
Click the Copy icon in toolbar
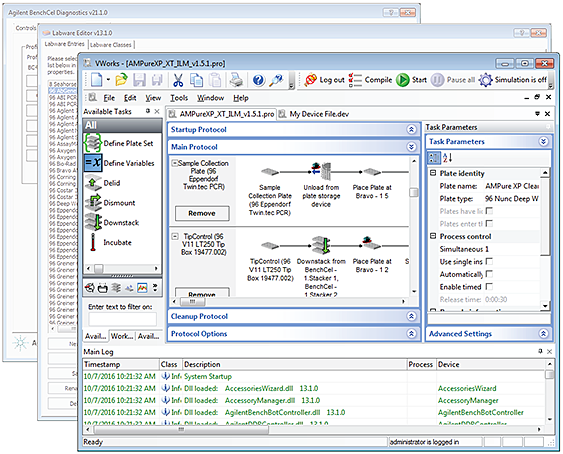point(196,80)
